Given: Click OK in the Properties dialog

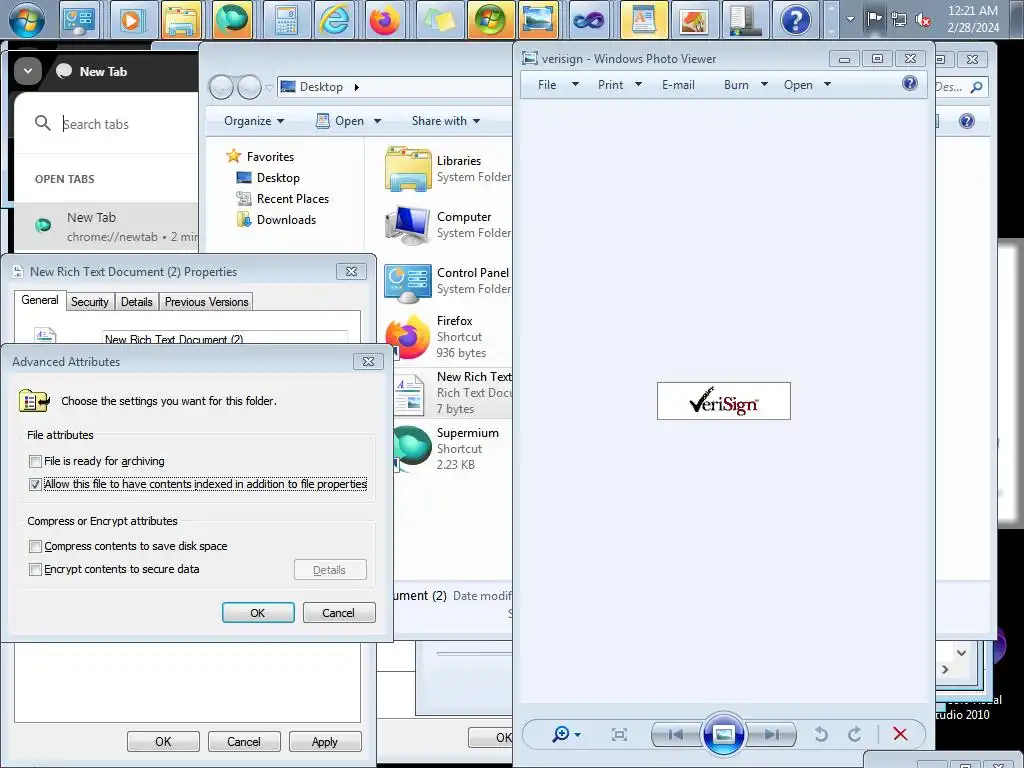Looking at the screenshot, I should (163, 741).
